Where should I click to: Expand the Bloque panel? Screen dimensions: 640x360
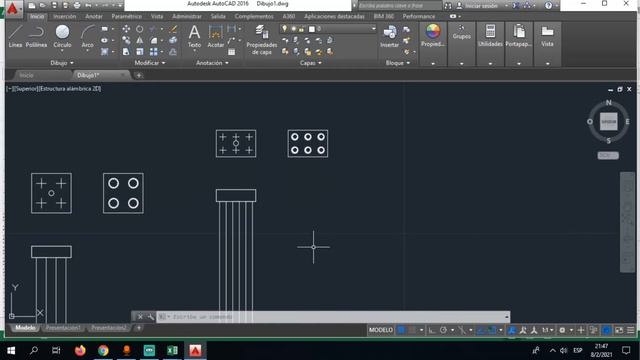click(398, 63)
